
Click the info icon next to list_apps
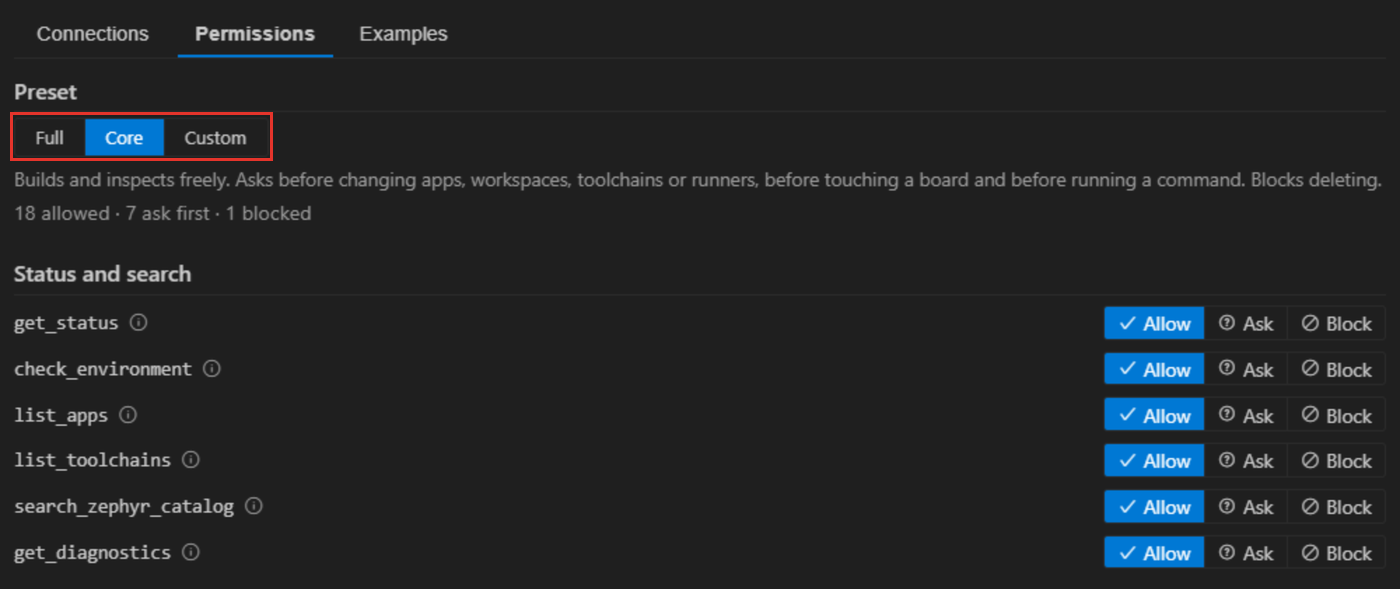click(x=128, y=414)
